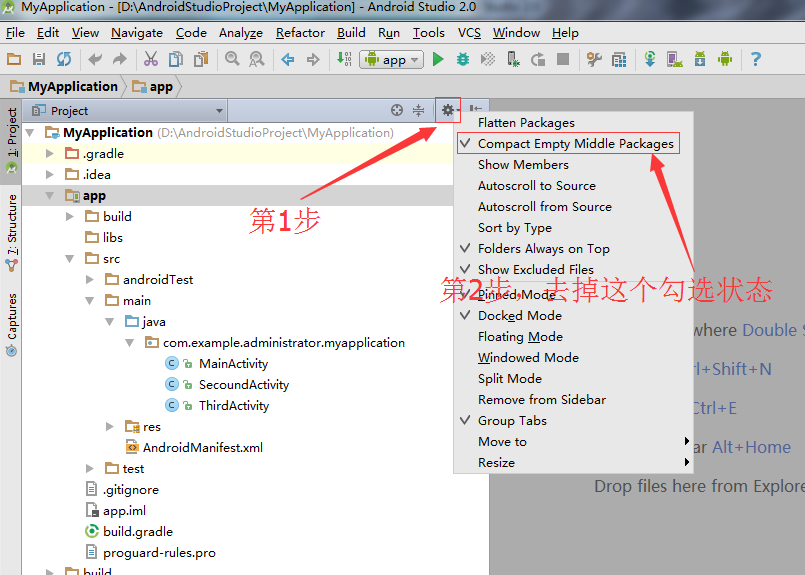Image resolution: width=805 pixels, height=575 pixels.
Task: Open Project Structure toolbar icon
Action: pyautogui.click(x=594, y=60)
